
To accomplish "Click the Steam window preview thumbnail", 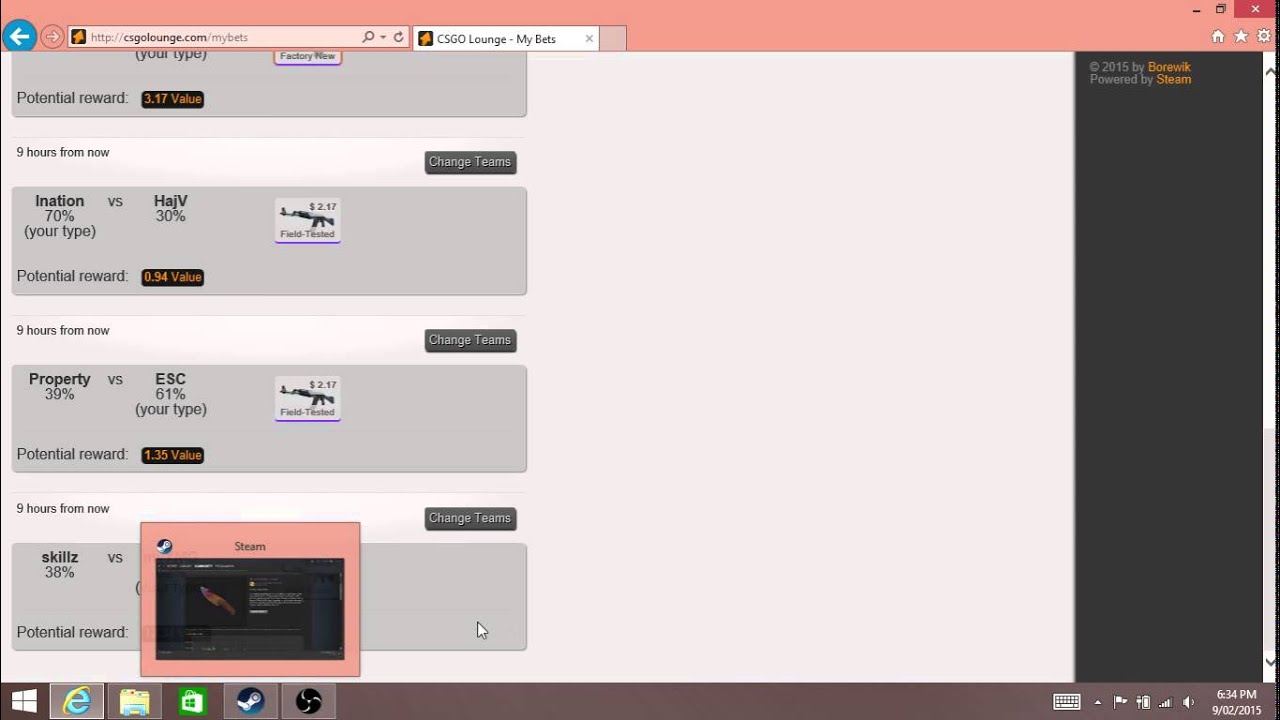I will [x=250, y=608].
